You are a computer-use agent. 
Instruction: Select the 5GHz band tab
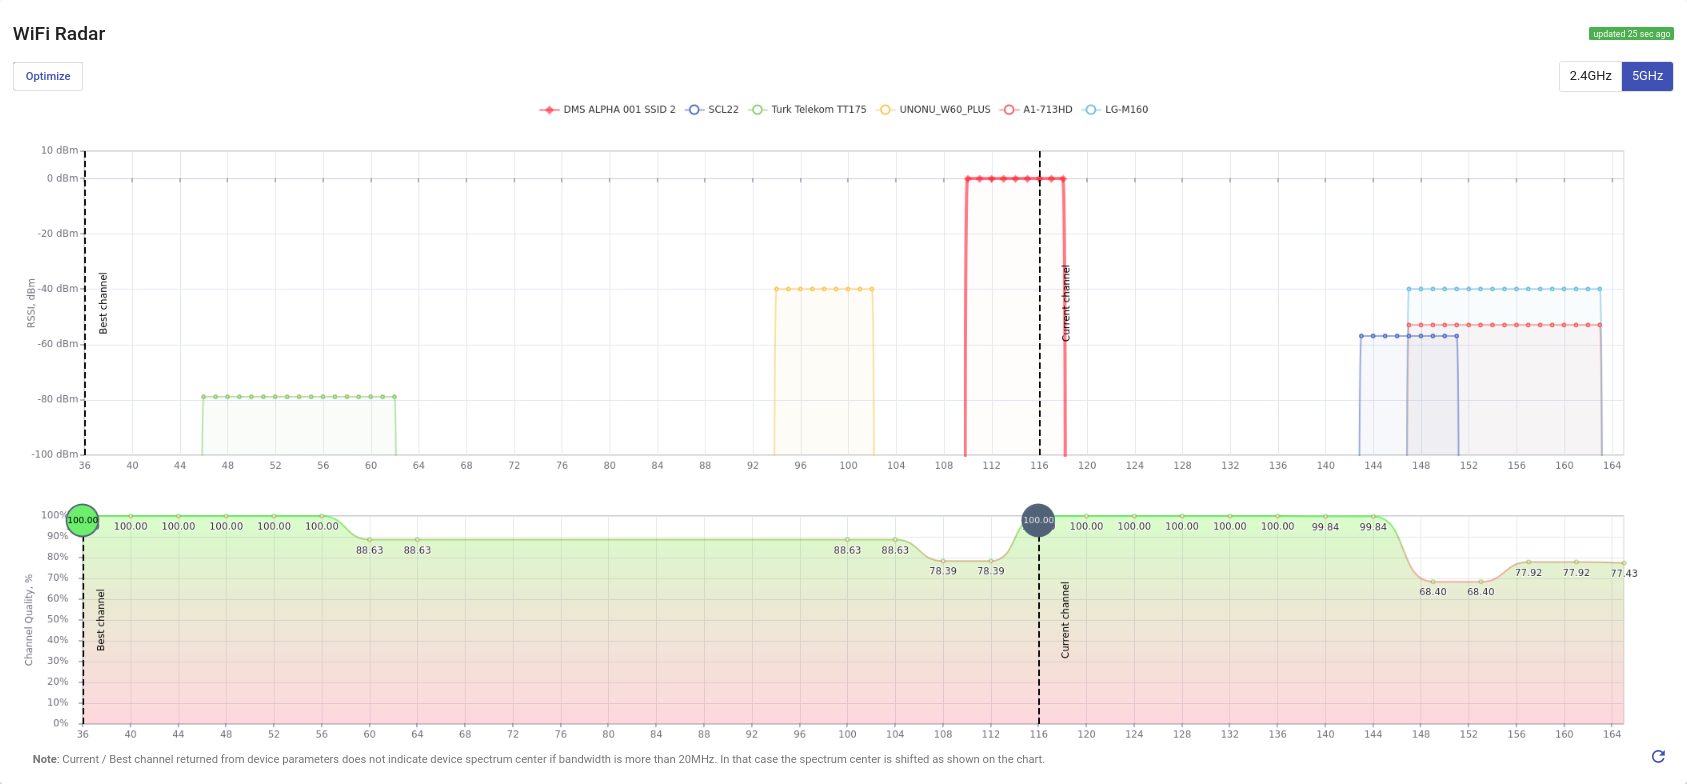pyautogui.click(x=1647, y=76)
